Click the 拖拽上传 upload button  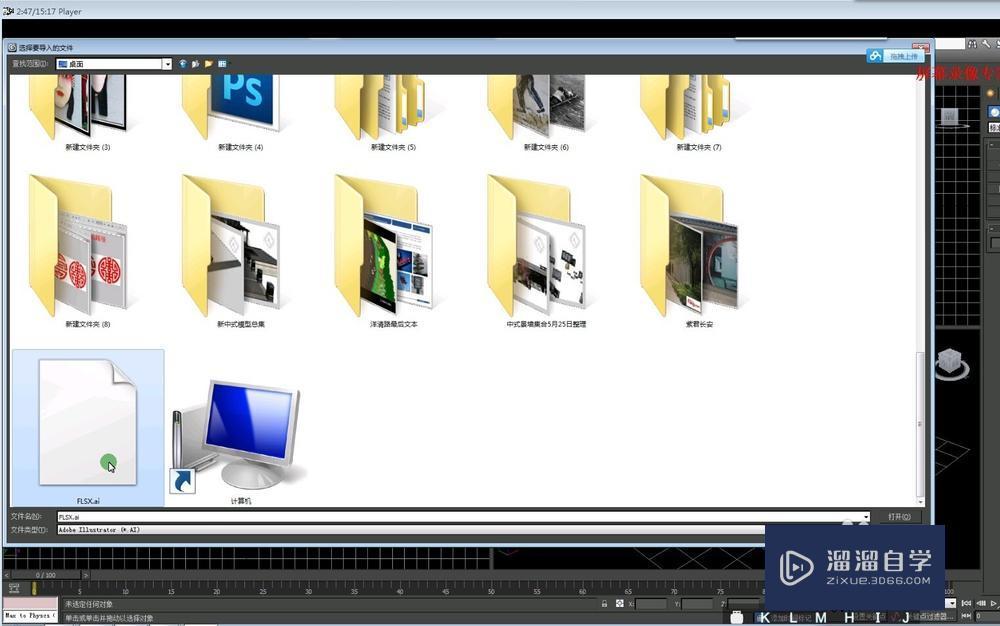point(904,56)
